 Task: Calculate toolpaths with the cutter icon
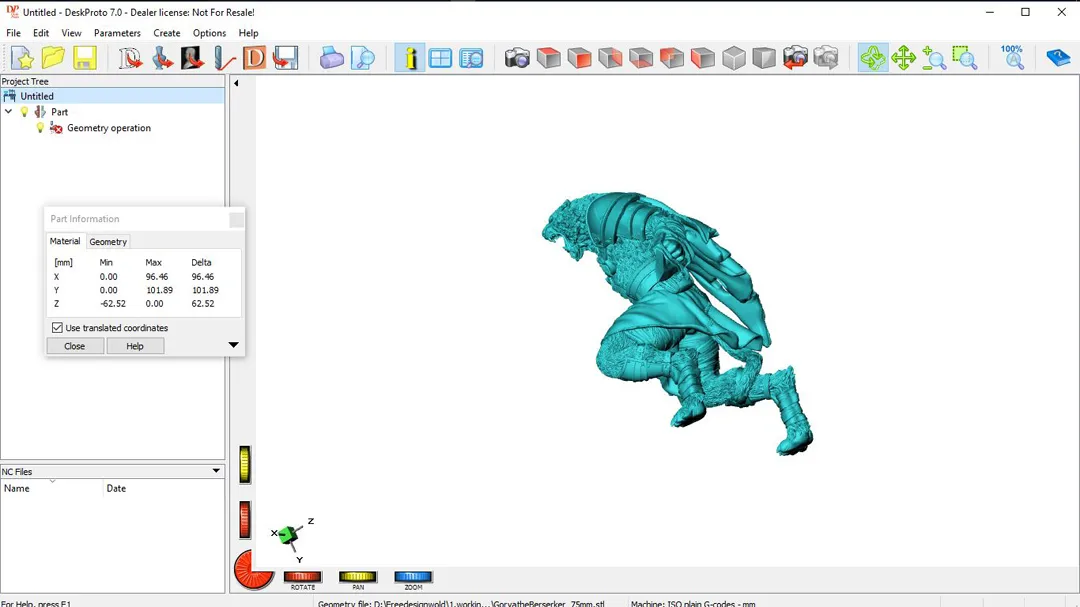click(x=223, y=58)
